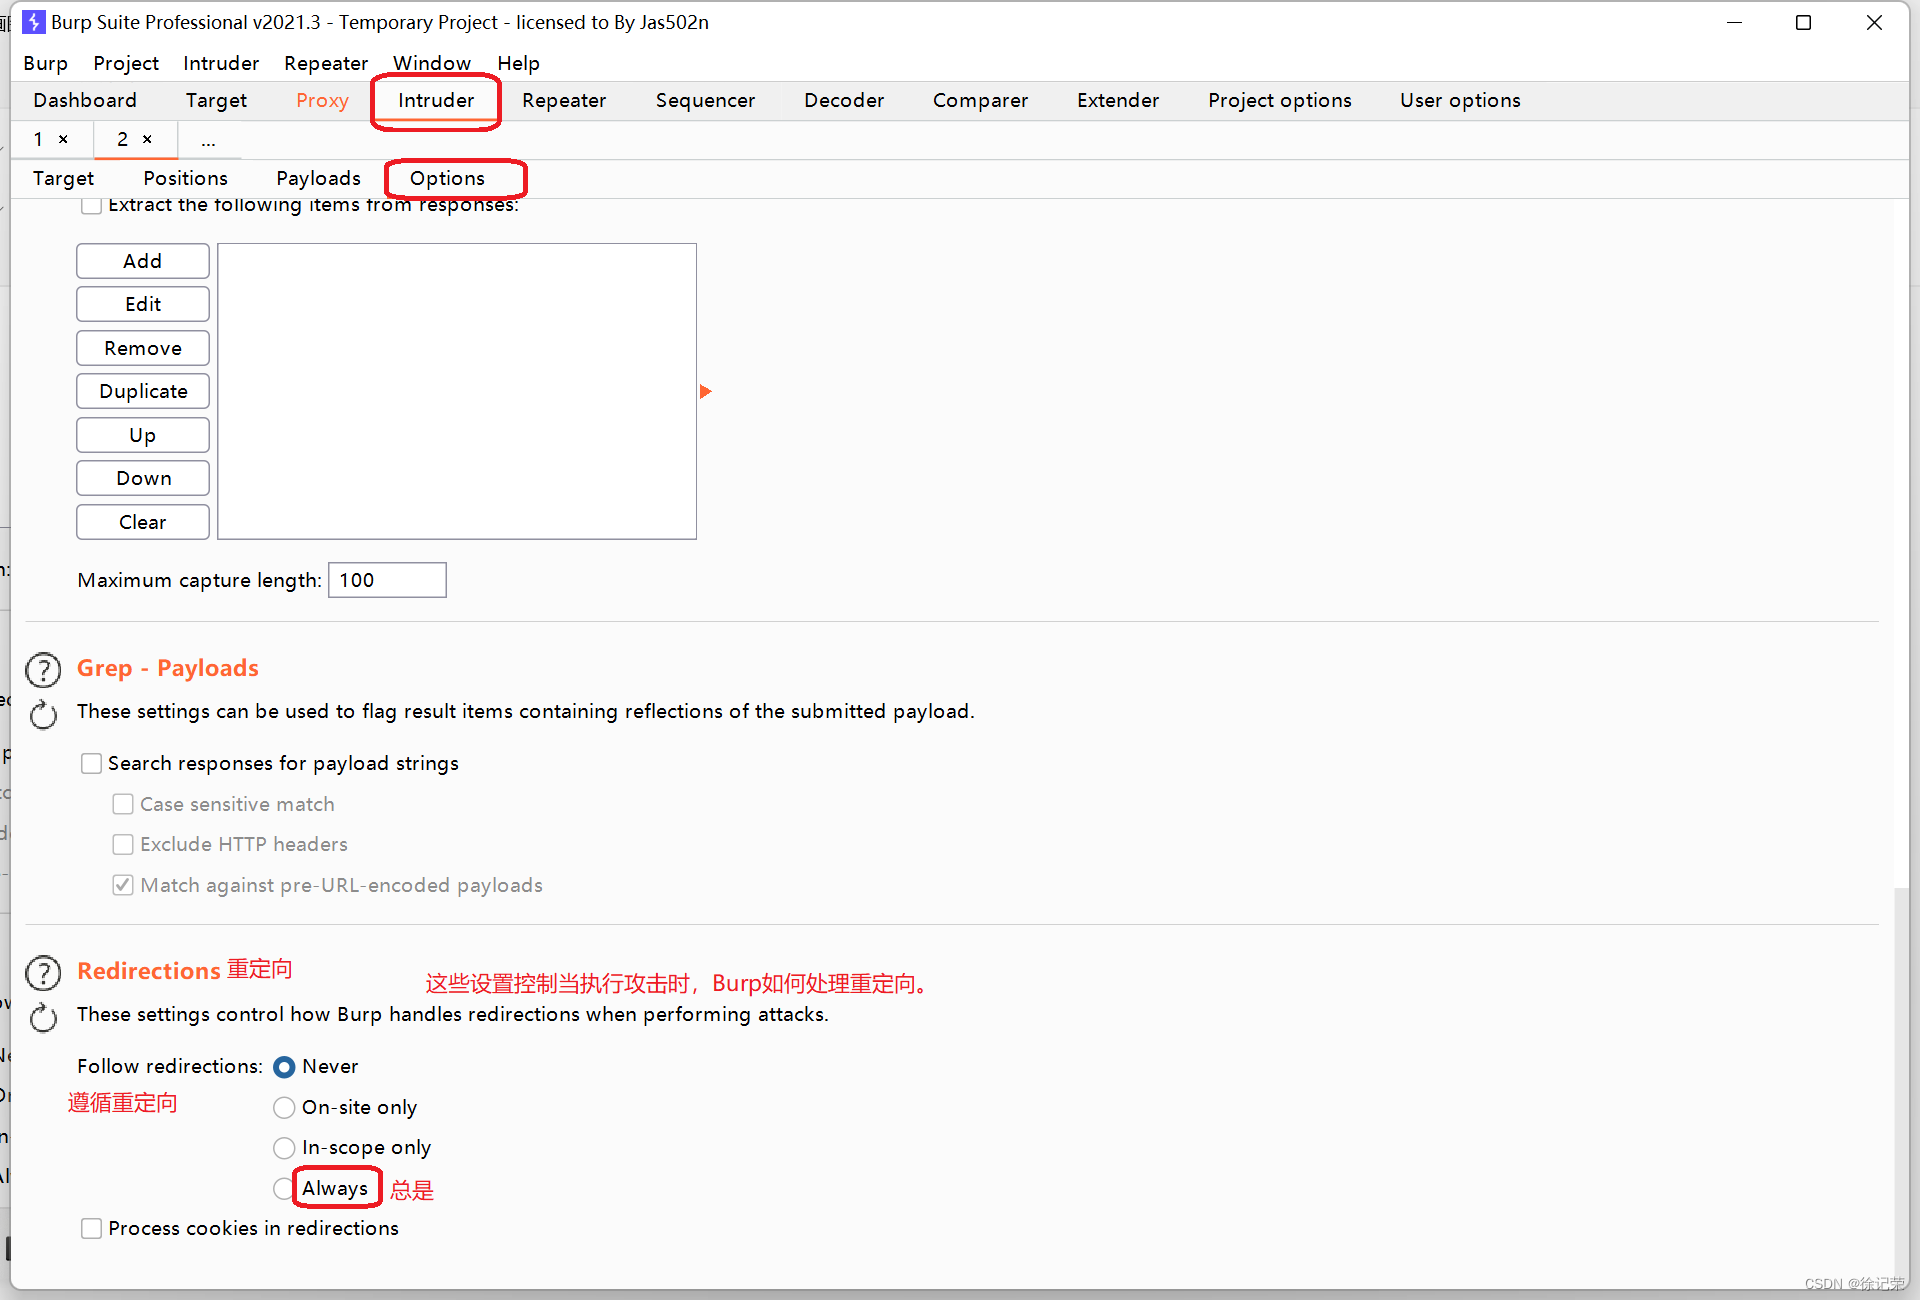Image resolution: width=1920 pixels, height=1300 pixels.
Task: Open the Burp menu
Action: [x=45, y=63]
